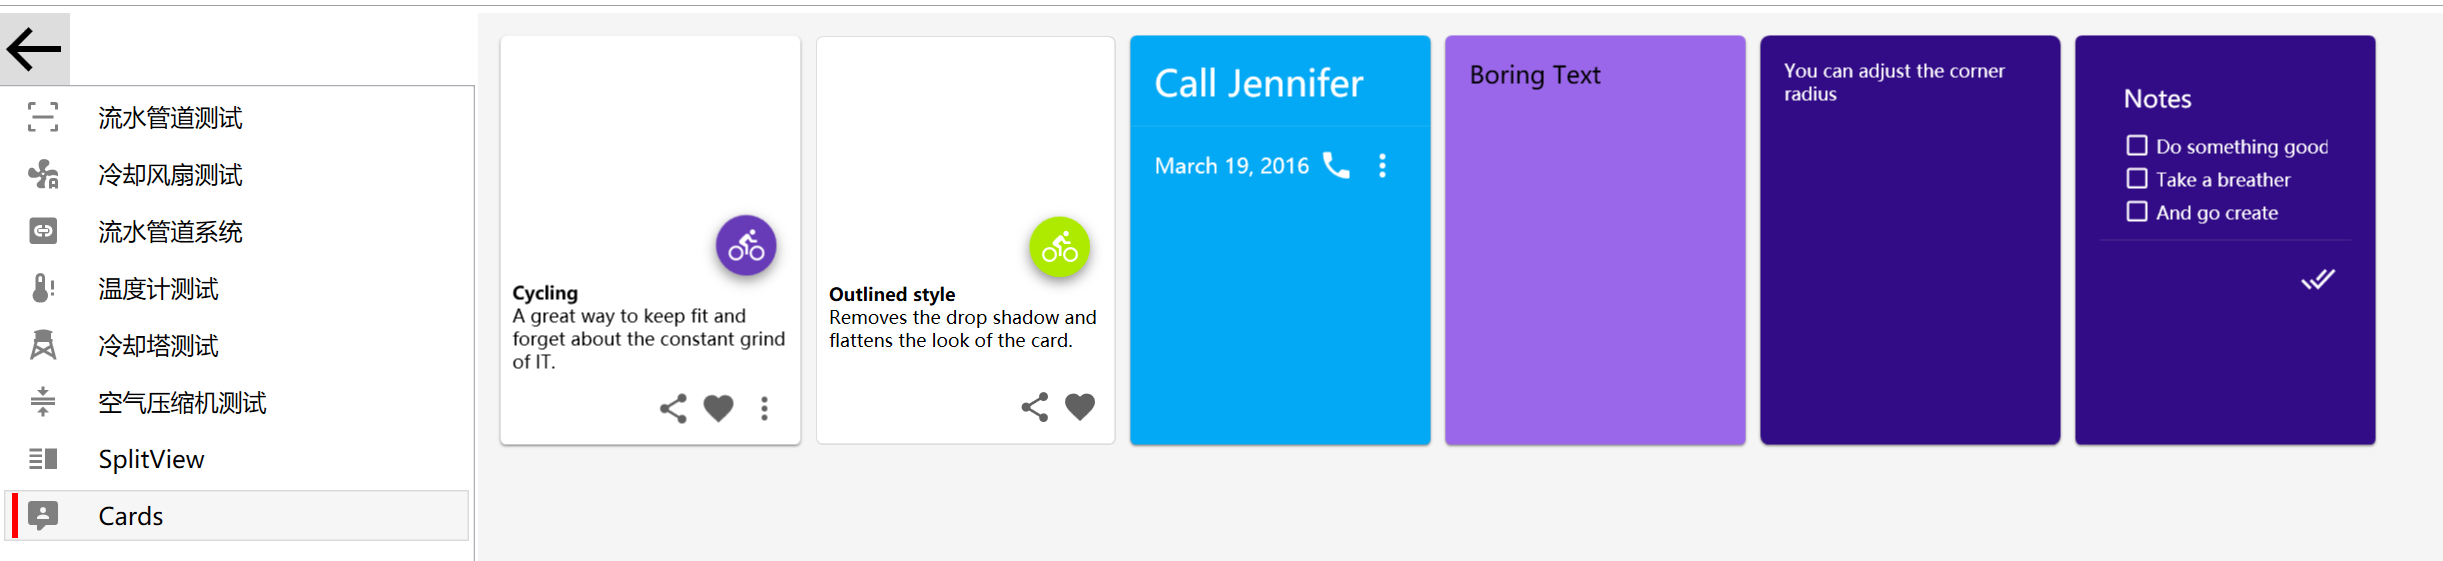Enable the 'And go create' checkbox
Image resolution: width=2443 pixels, height=561 pixels.
pyautogui.click(x=2137, y=212)
